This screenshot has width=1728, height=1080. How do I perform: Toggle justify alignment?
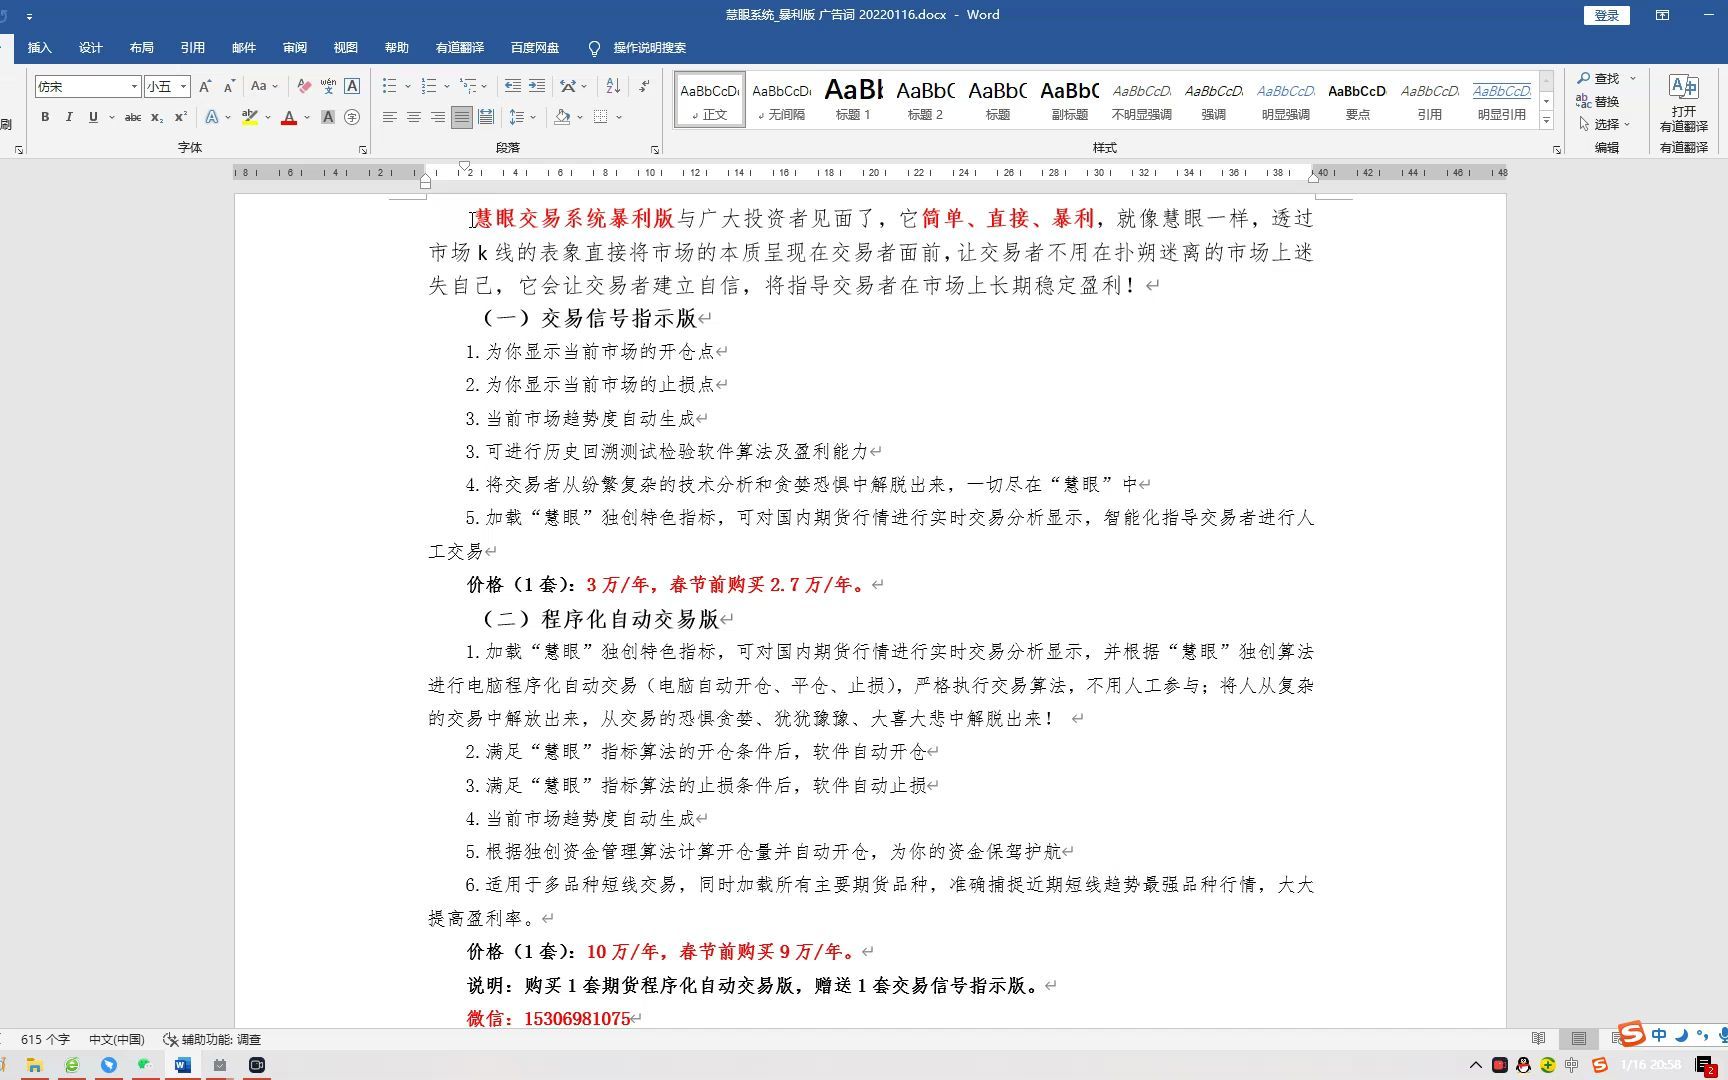tap(461, 117)
